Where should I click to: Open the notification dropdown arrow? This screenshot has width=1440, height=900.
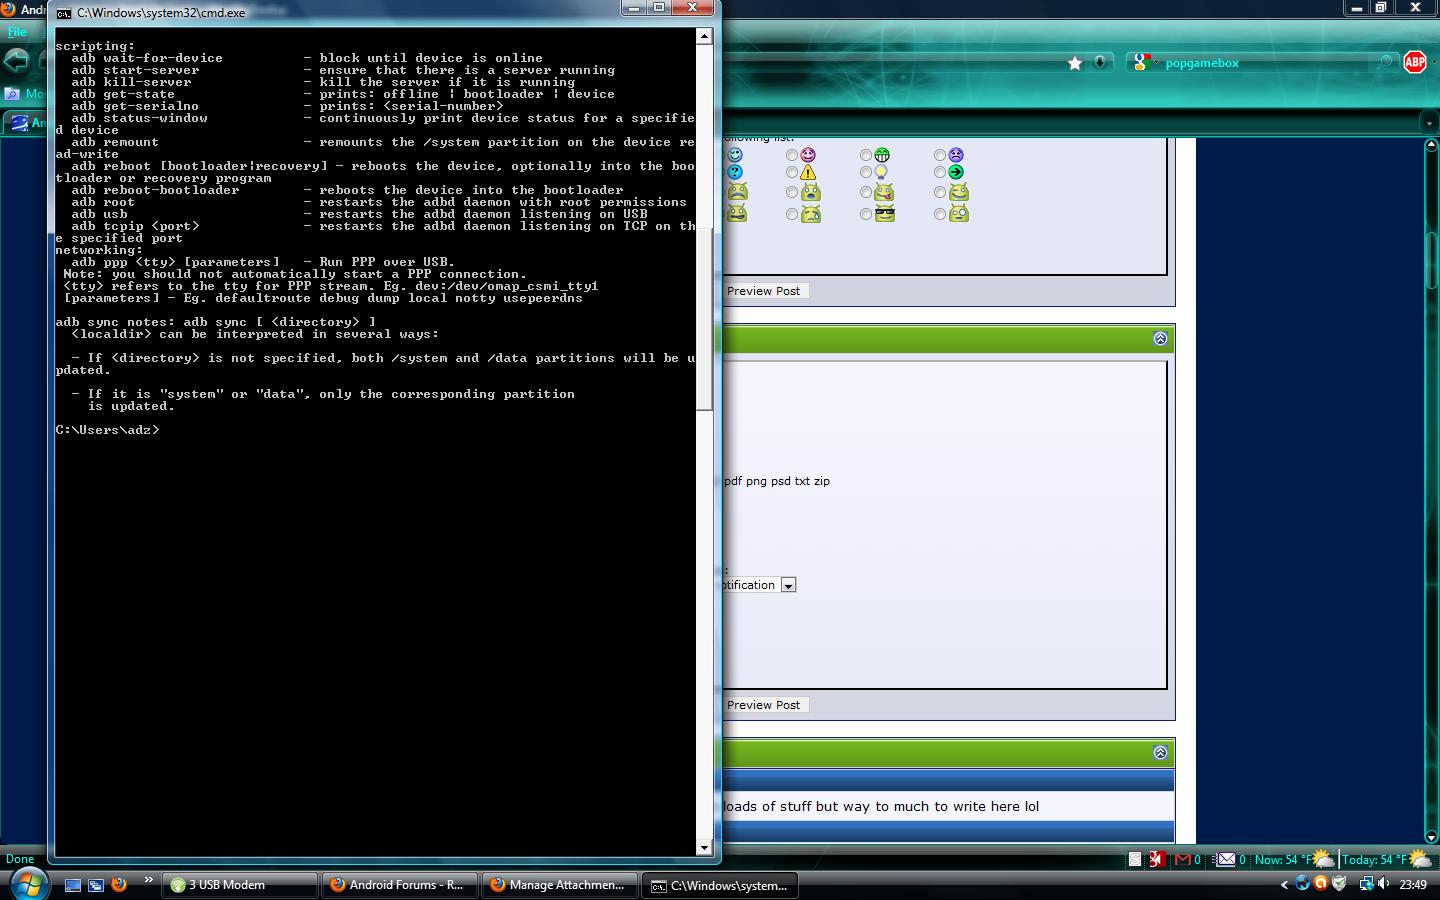788,585
